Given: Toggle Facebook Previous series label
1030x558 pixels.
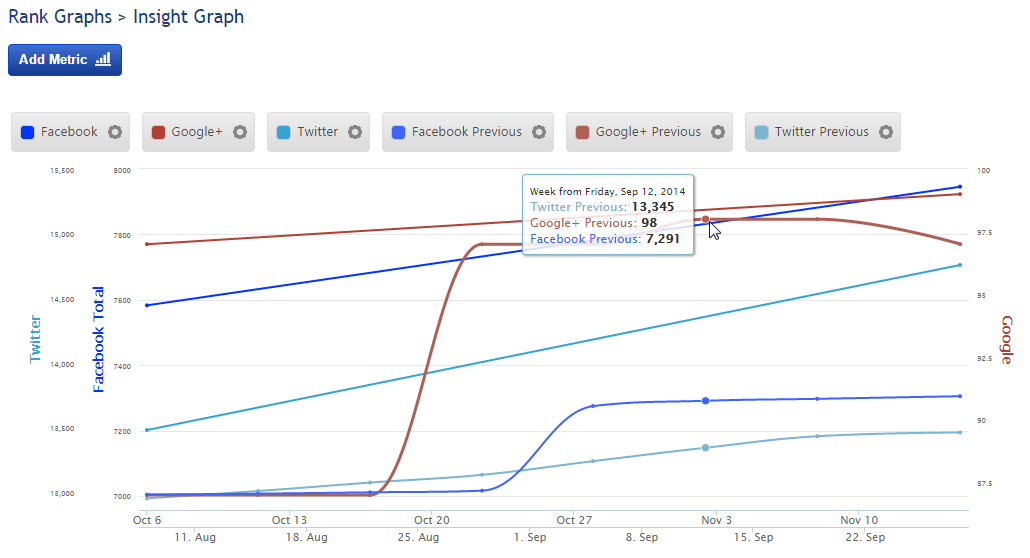Looking at the screenshot, I should click(x=466, y=132).
